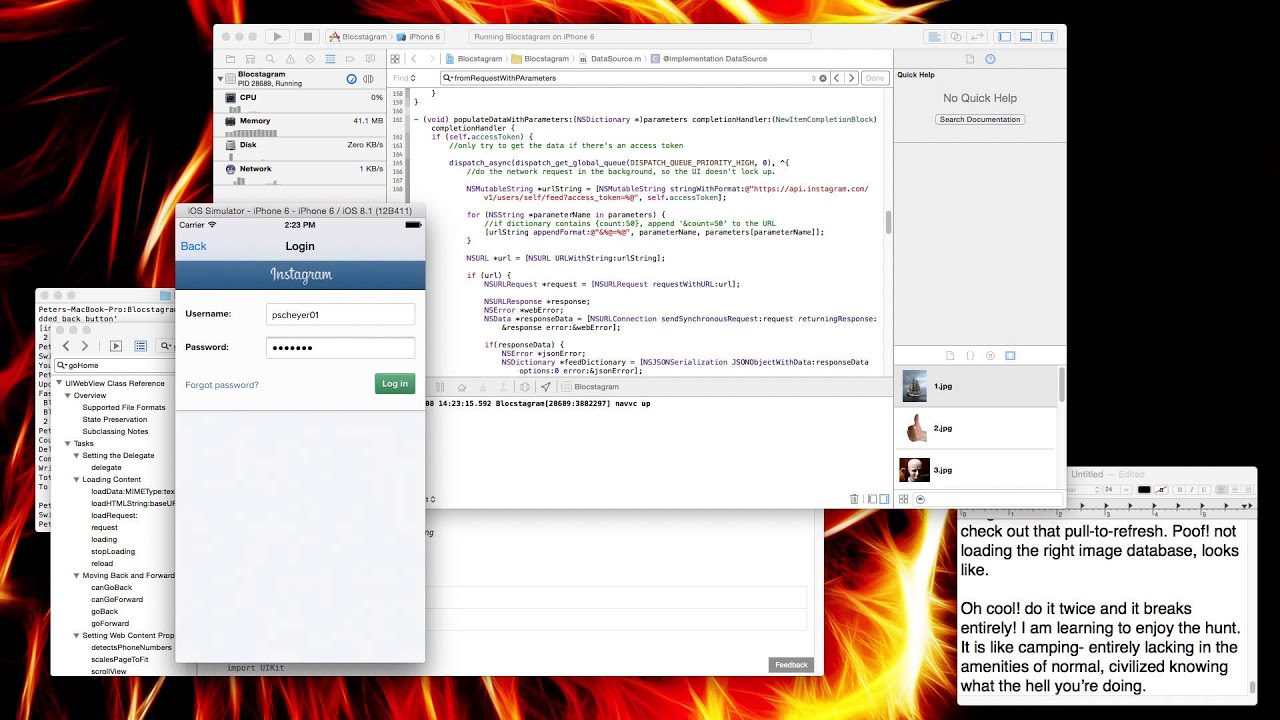Collapse Setting the Delegate group
1280x720 pixels.
[x=77, y=455]
